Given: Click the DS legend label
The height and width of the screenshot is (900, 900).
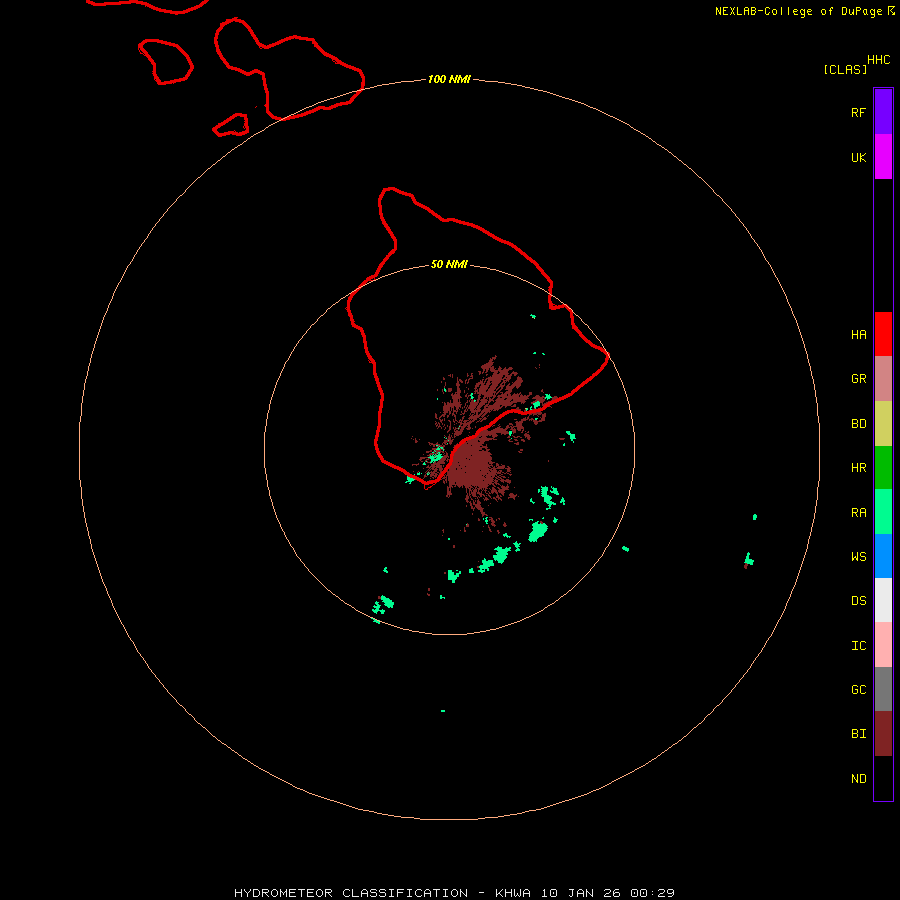Looking at the screenshot, I should [x=858, y=600].
